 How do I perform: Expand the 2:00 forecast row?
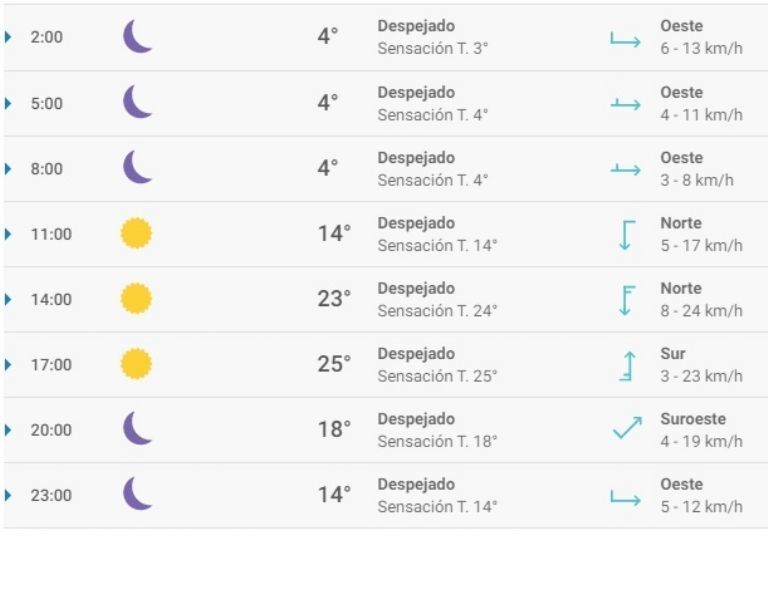9,37
